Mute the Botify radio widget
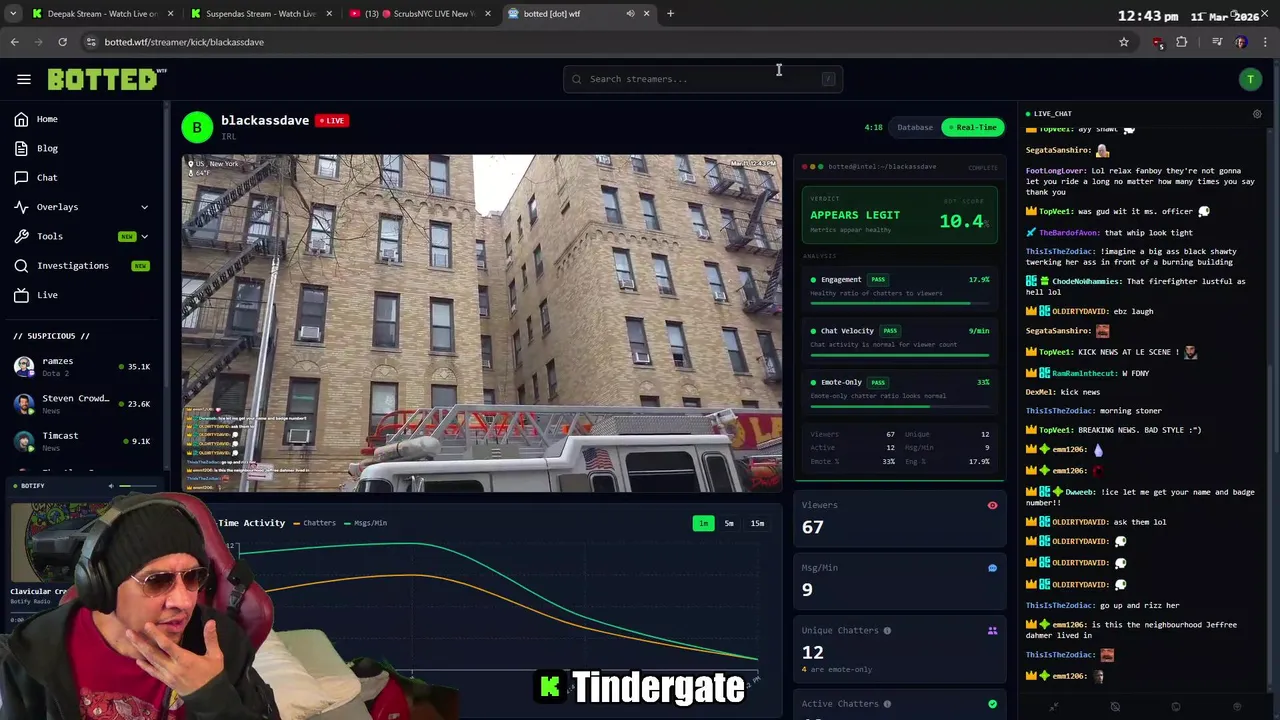Screen dimensions: 1280x720 (x=111, y=486)
